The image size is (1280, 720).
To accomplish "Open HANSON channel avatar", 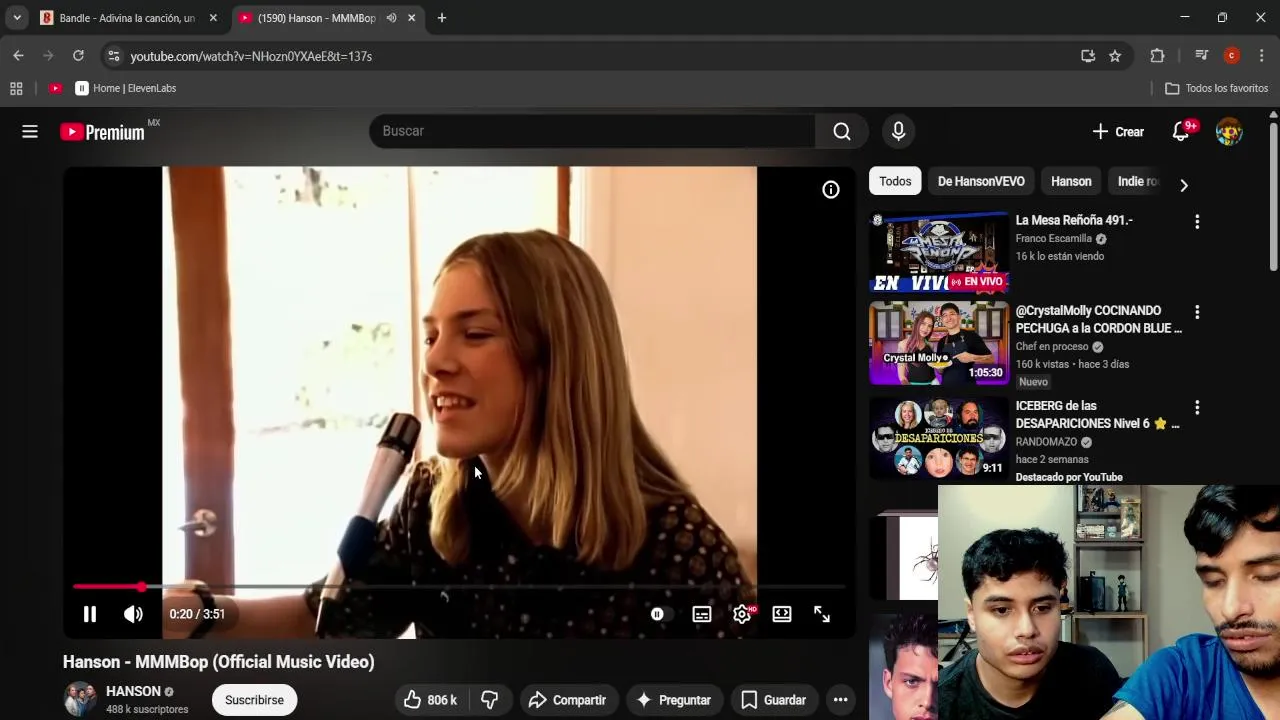I will [80, 699].
